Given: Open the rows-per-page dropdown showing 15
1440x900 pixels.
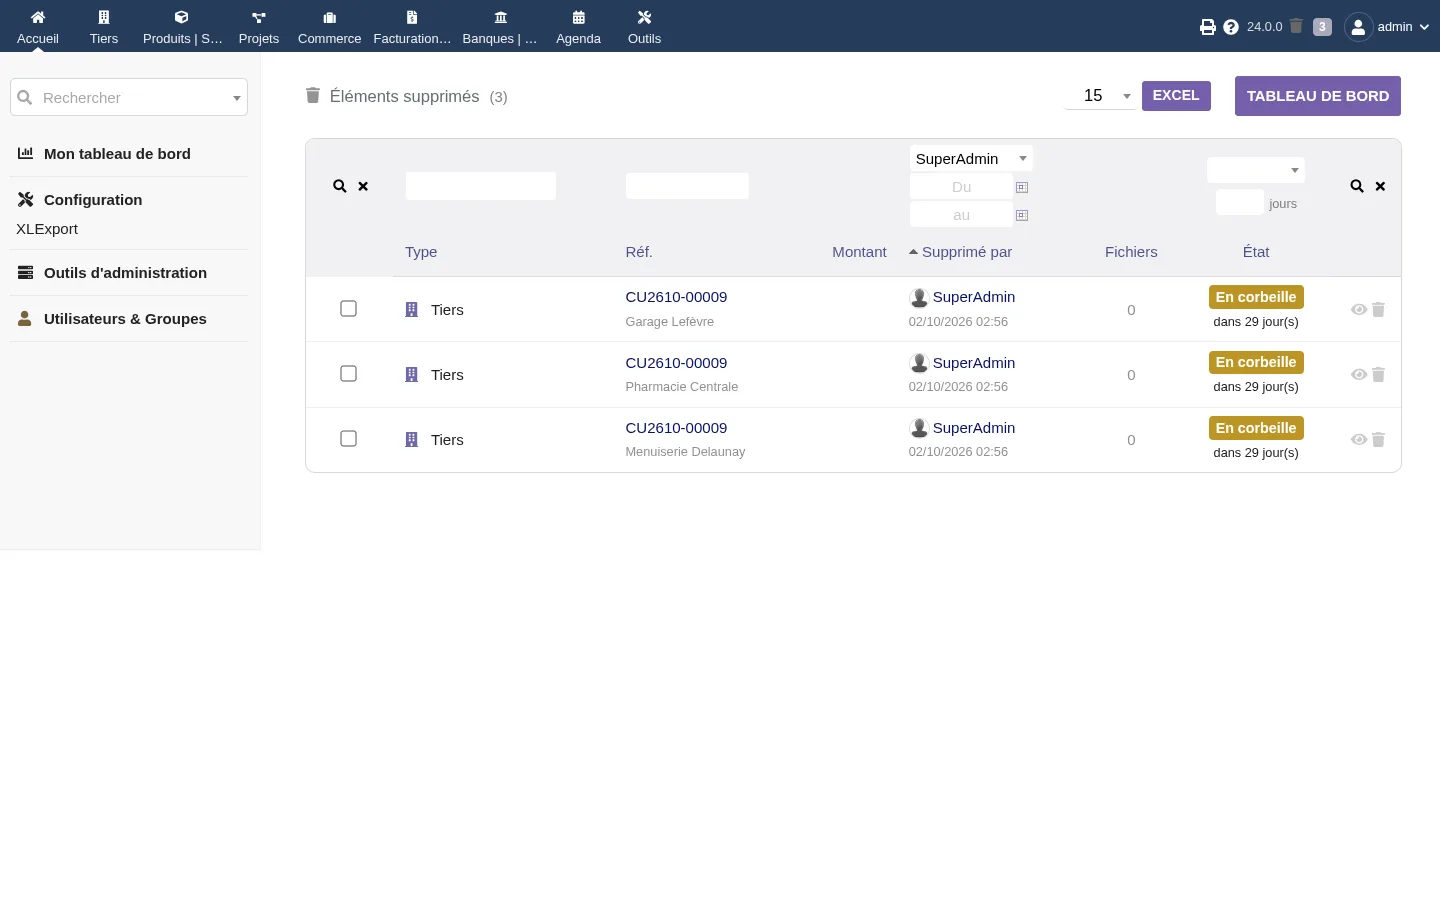Looking at the screenshot, I should pyautogui.click(x=1100, y=96).
